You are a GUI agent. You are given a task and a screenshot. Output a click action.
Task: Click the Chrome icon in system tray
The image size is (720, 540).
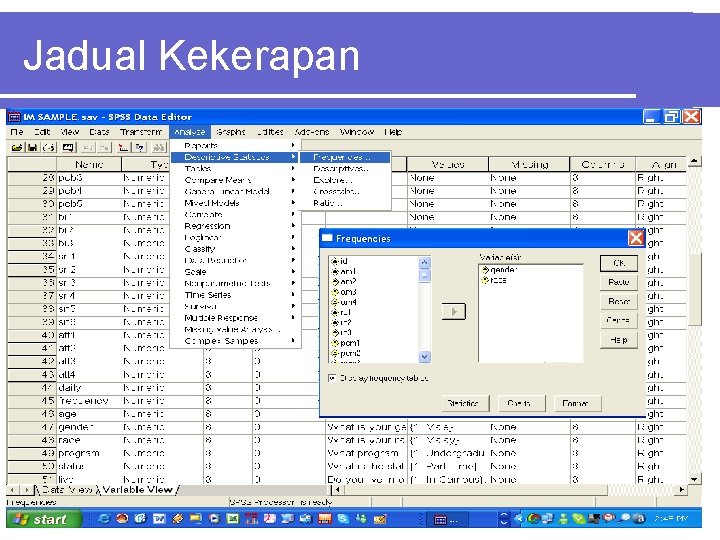pos(534,519)
